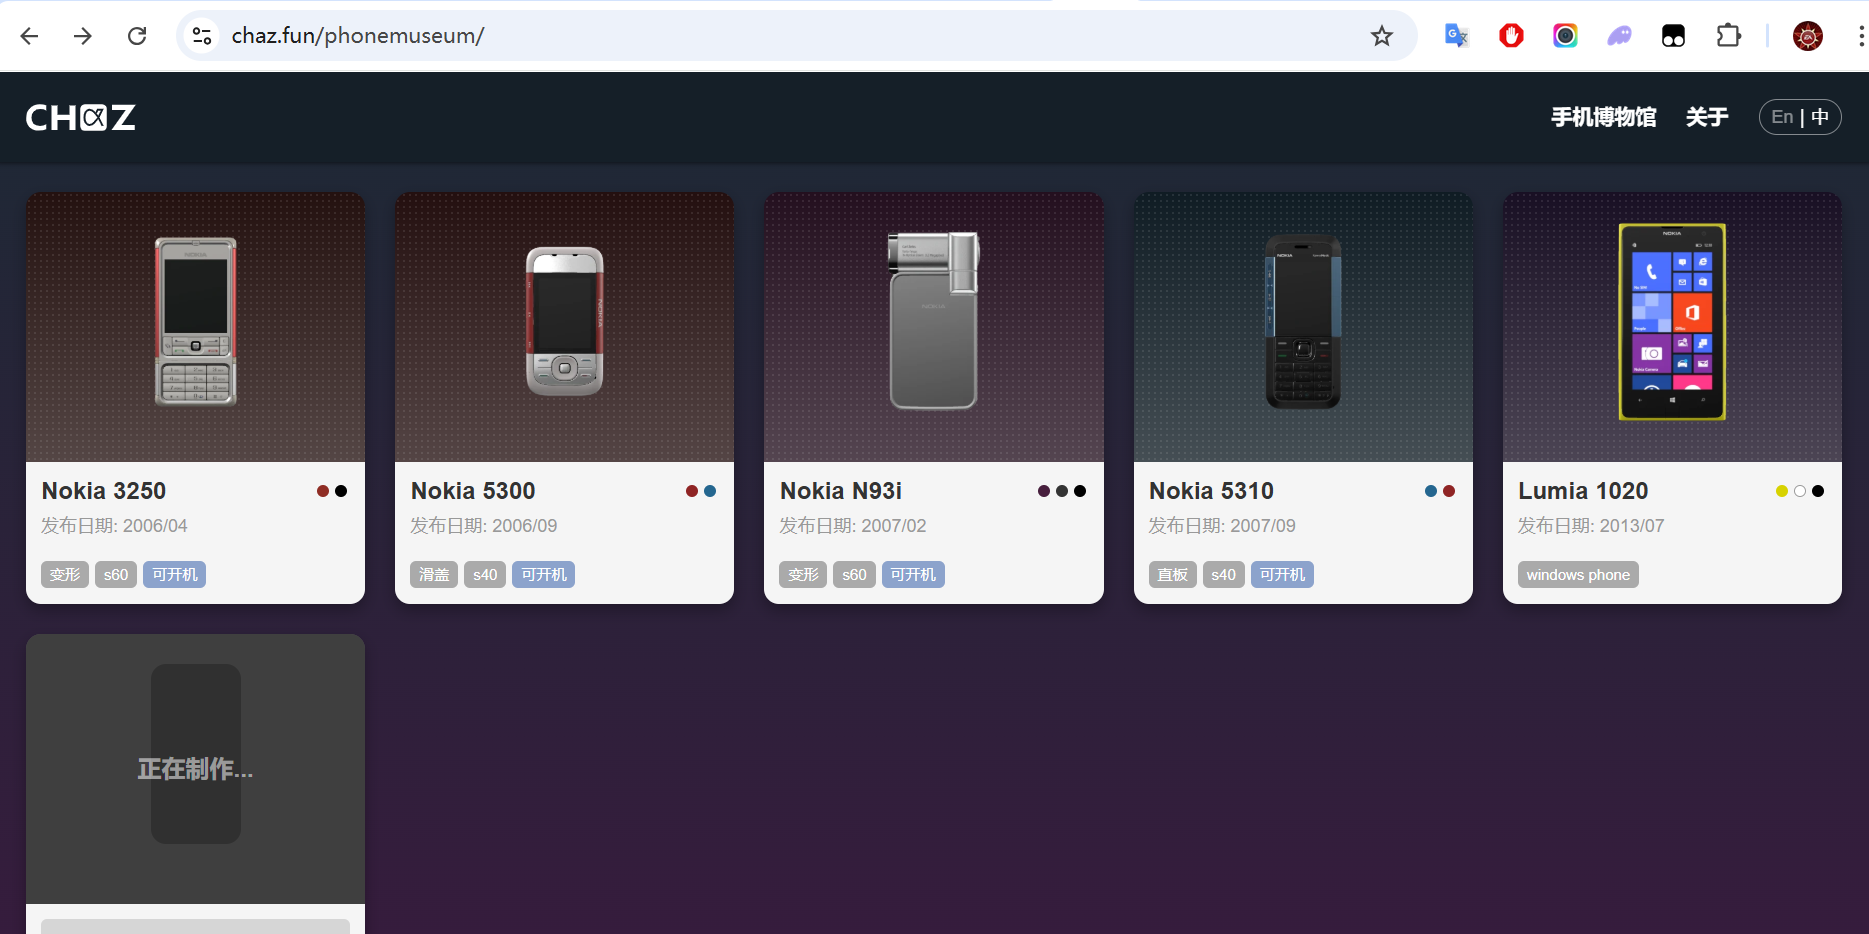Select blue color dot for Nokia 5310

(x=1431, y=491)
